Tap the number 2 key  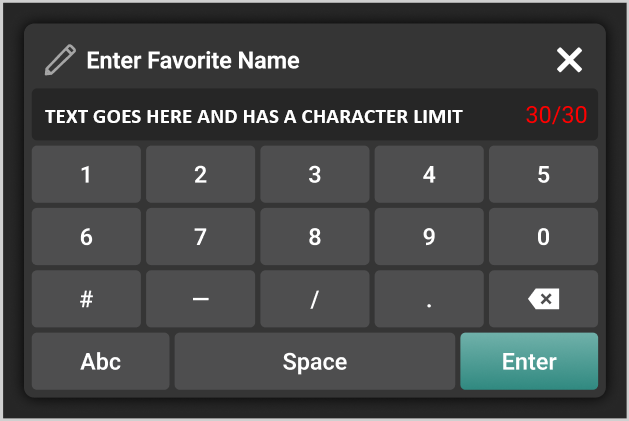click(200, 175)
